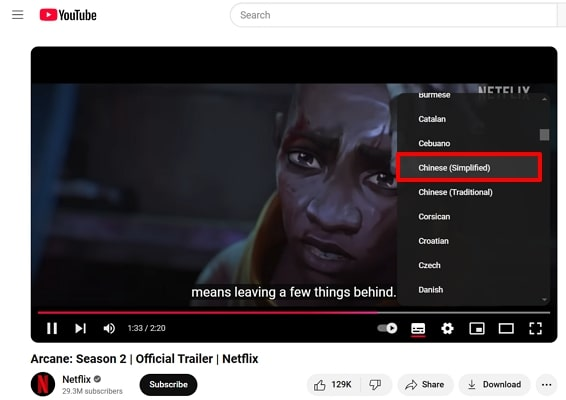Seek on the red video progress bar

tap(294, 313)
